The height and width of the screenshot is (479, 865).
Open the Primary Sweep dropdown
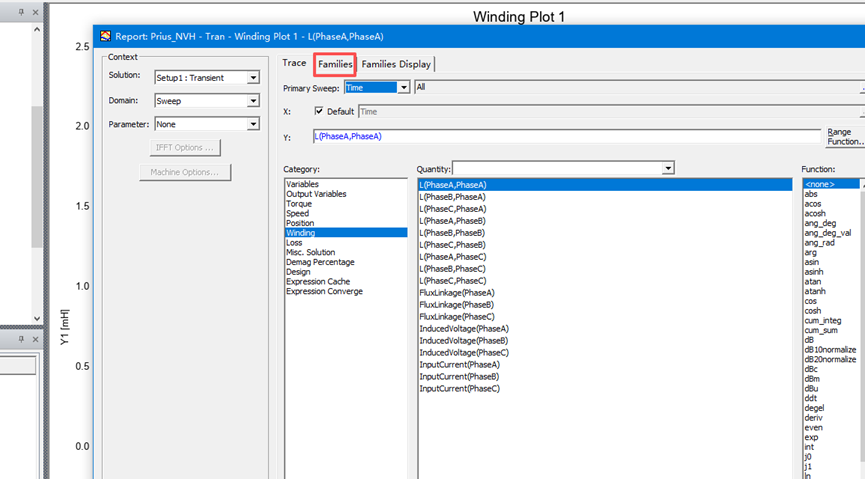pos(404,88)
